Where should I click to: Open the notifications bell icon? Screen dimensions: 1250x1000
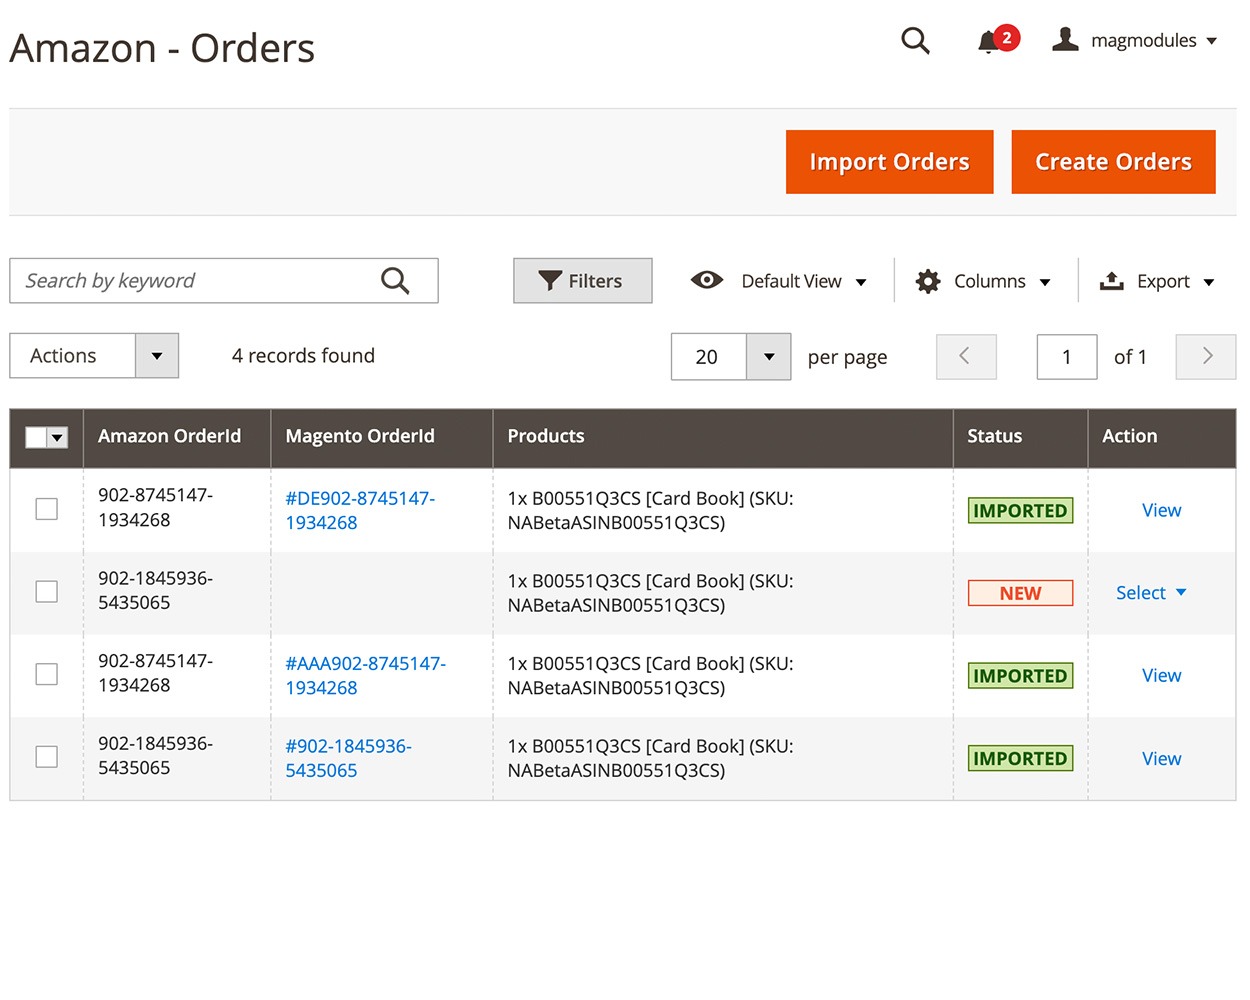coord(989,42)
